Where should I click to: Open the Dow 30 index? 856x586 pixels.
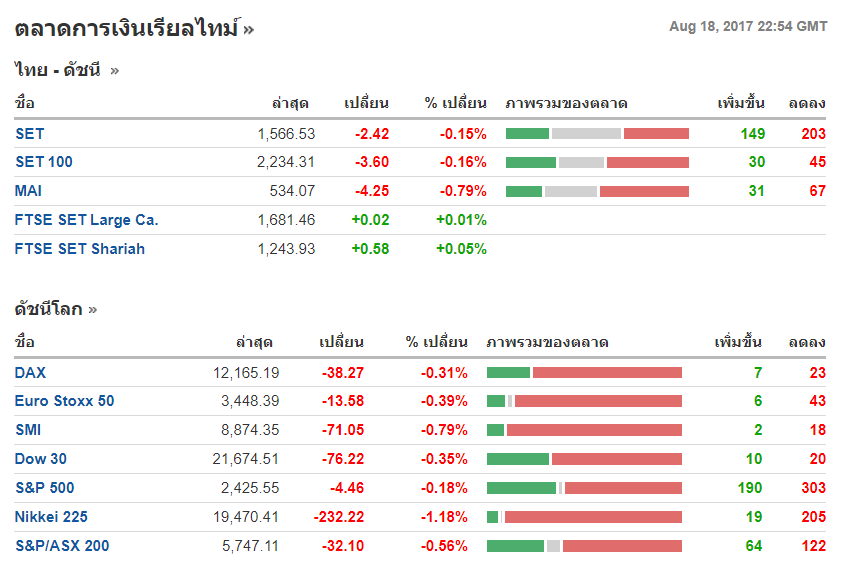43,459
